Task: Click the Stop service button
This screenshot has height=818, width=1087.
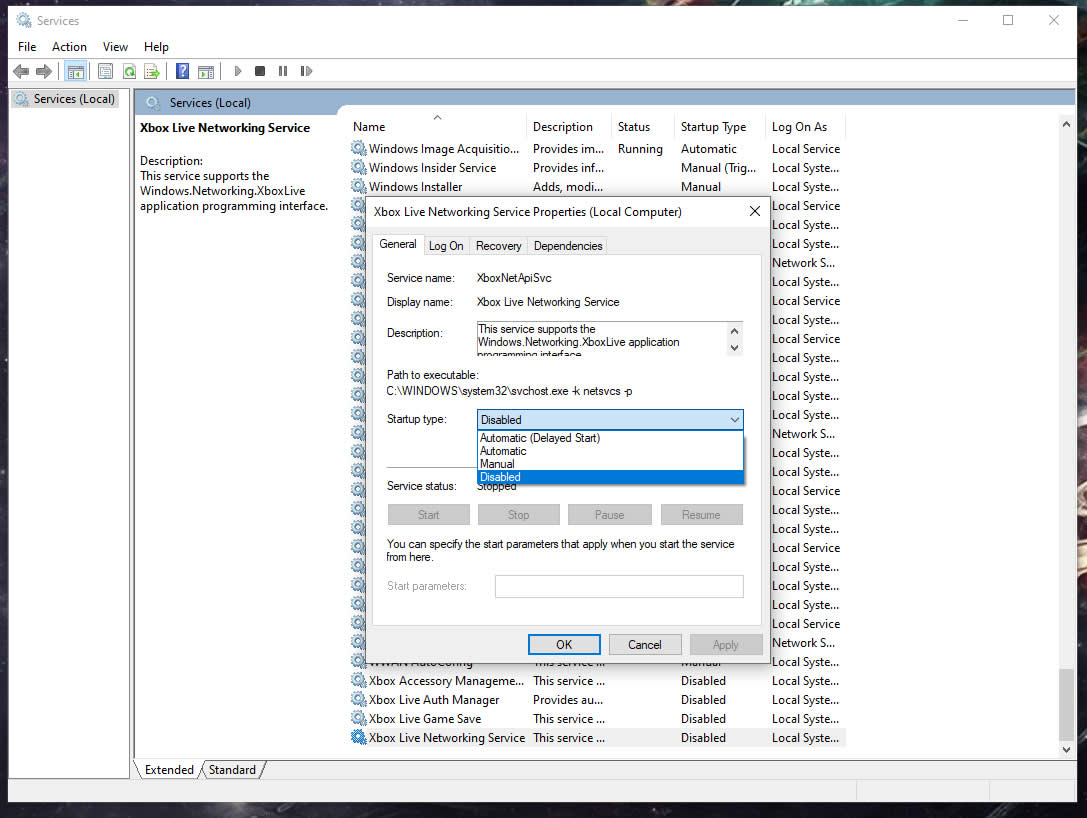Action: 519,514
